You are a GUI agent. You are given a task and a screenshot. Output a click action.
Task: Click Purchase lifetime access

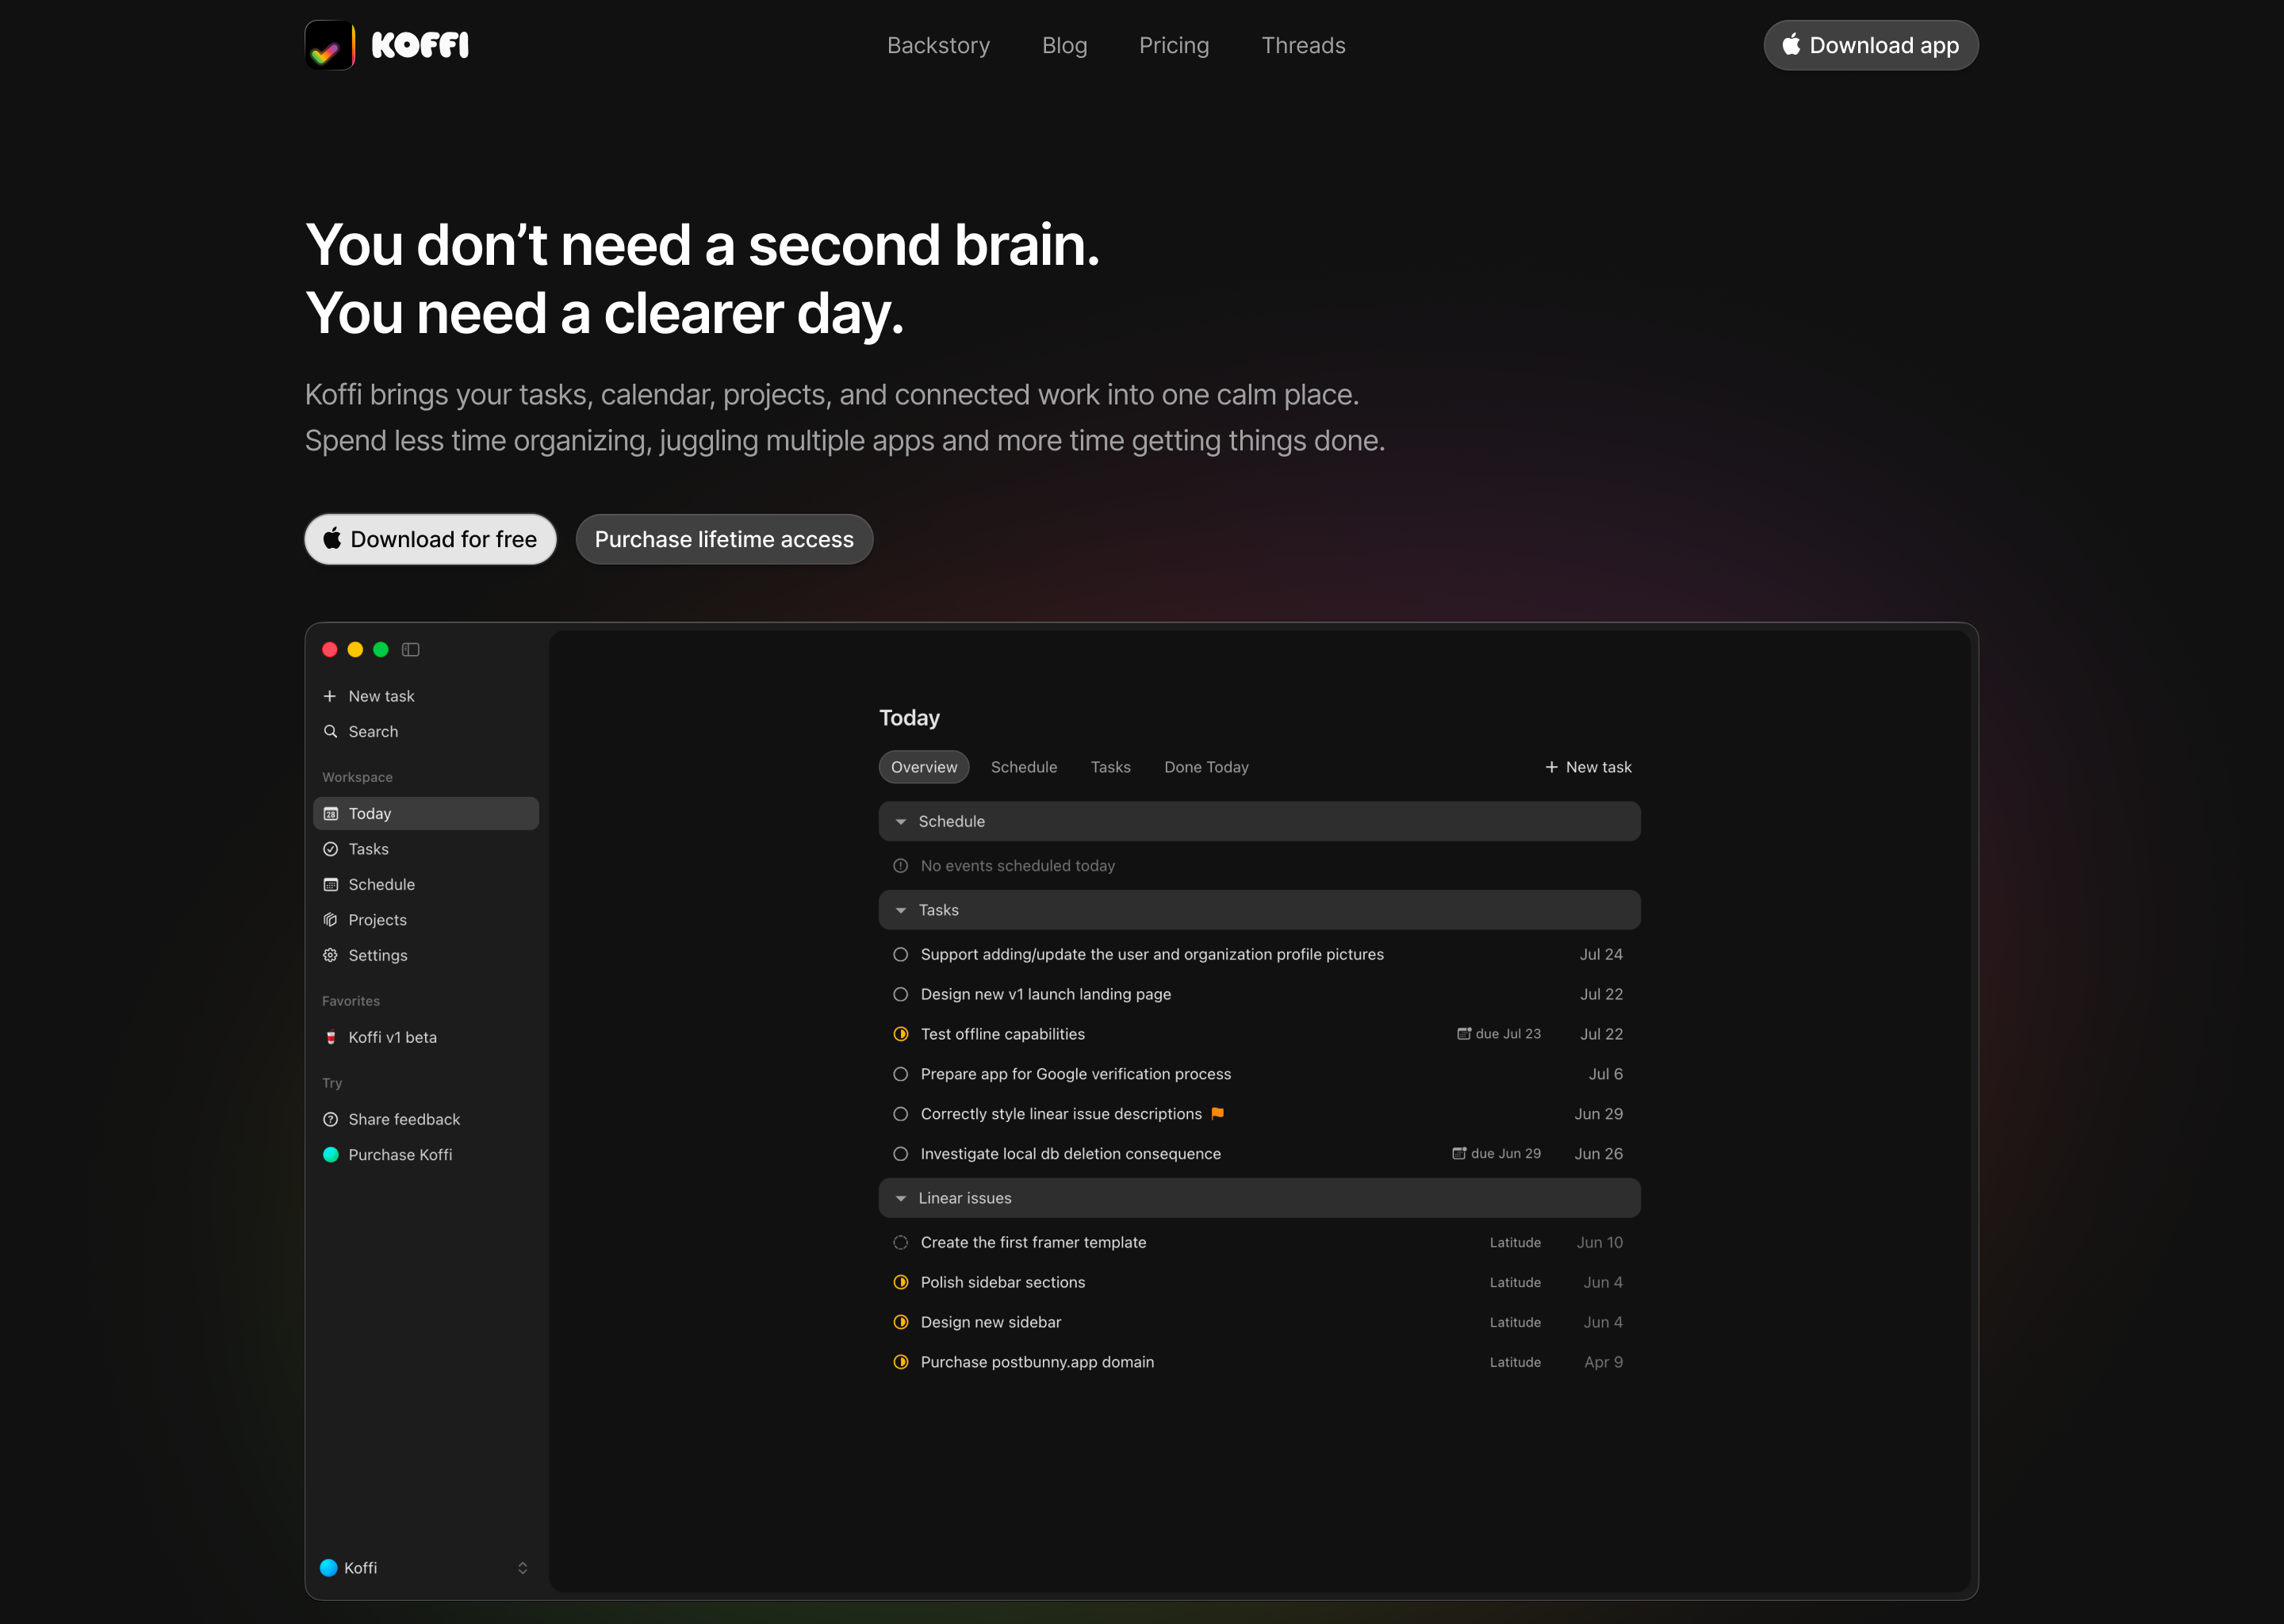pyautogui.click(x=724, y=539)
